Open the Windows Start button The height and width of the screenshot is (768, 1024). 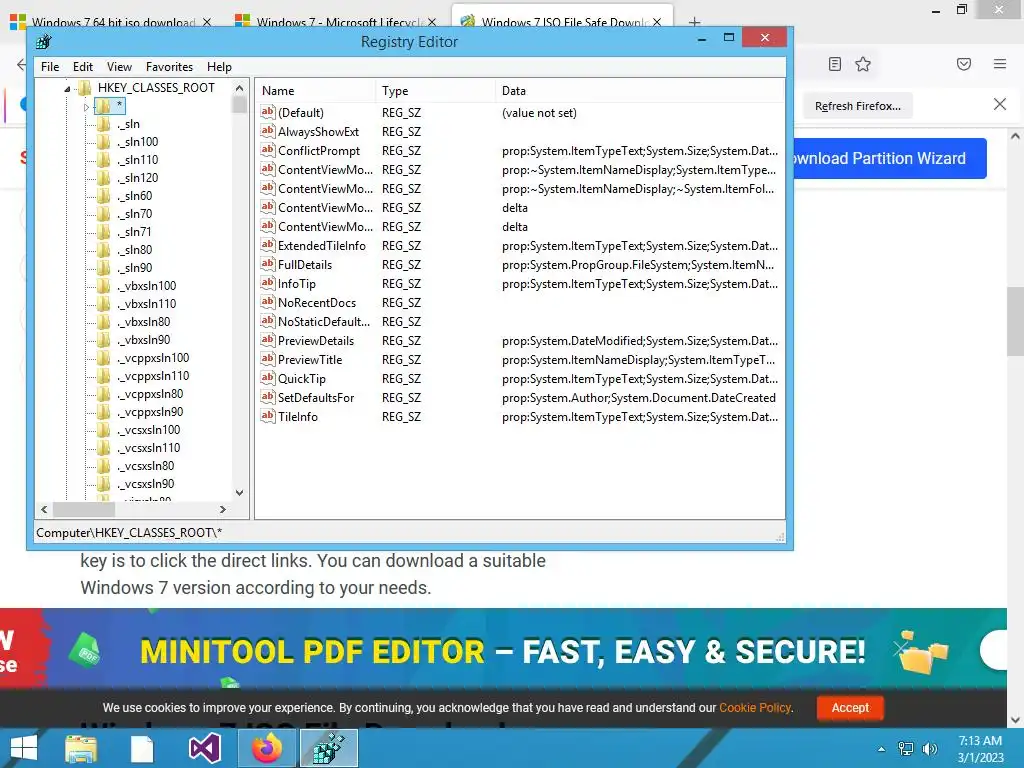24,748
